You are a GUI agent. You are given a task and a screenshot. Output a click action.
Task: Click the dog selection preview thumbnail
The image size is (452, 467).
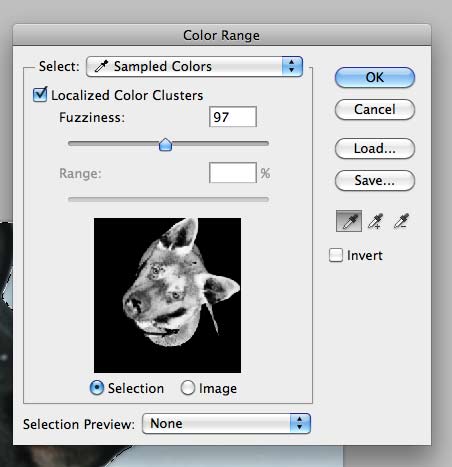pos(167,295)
